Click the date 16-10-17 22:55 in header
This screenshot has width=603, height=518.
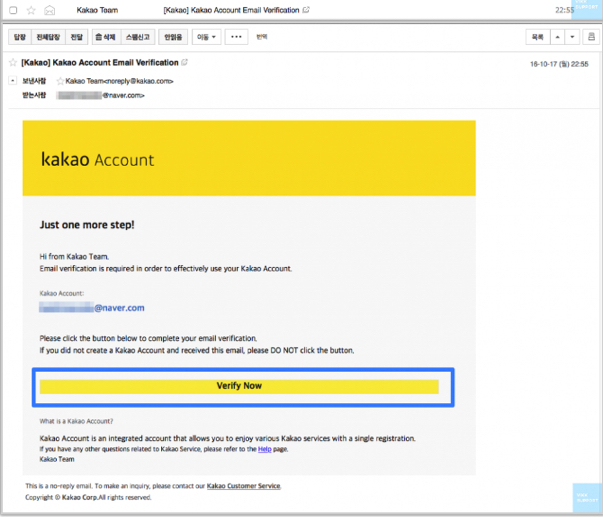(x=559, y=64)
